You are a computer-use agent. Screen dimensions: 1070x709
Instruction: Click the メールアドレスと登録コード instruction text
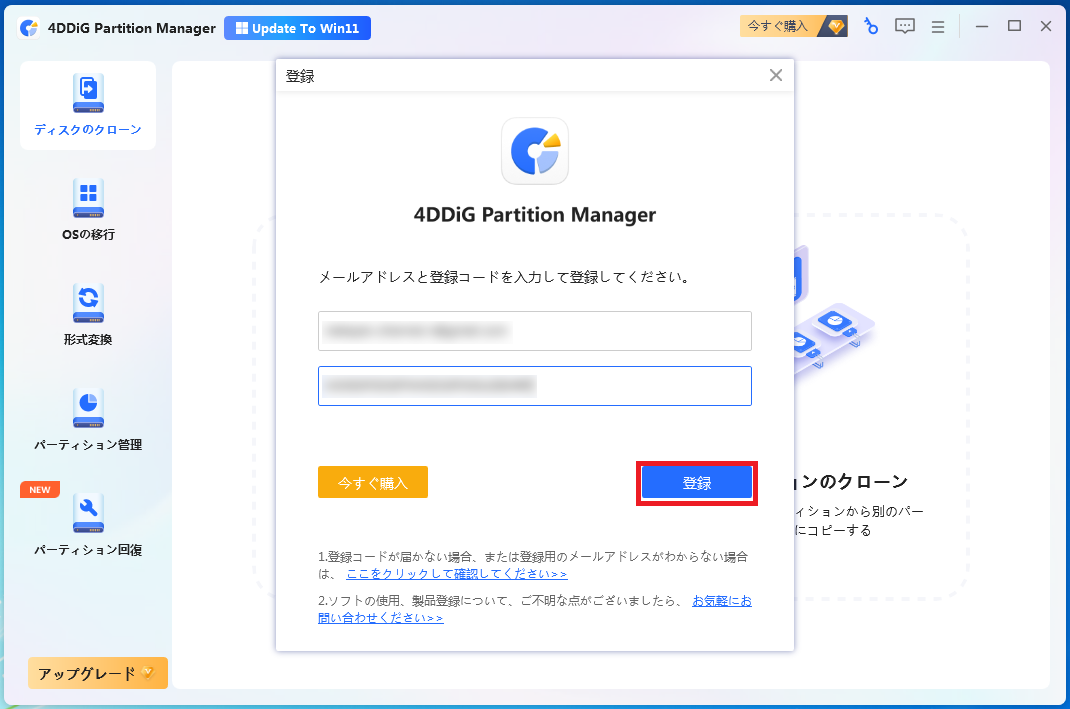pos(505,277)
